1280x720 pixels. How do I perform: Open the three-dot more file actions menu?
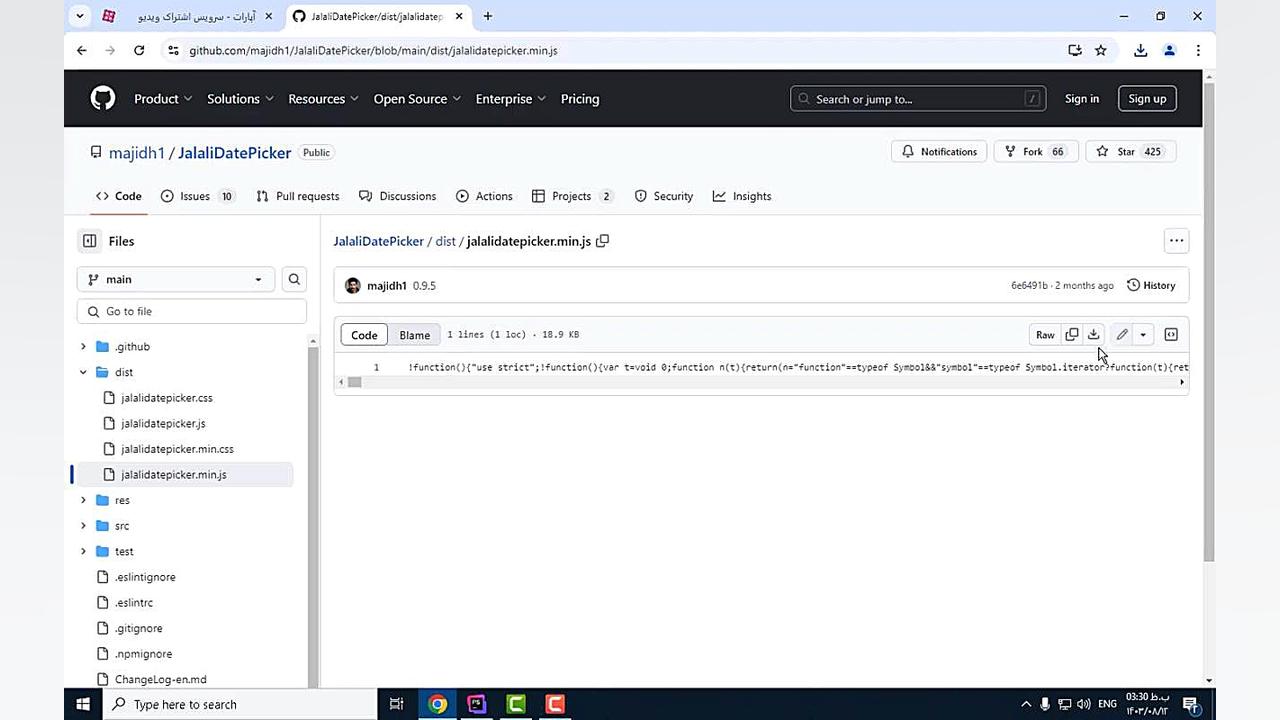[x=1176, y=240]
